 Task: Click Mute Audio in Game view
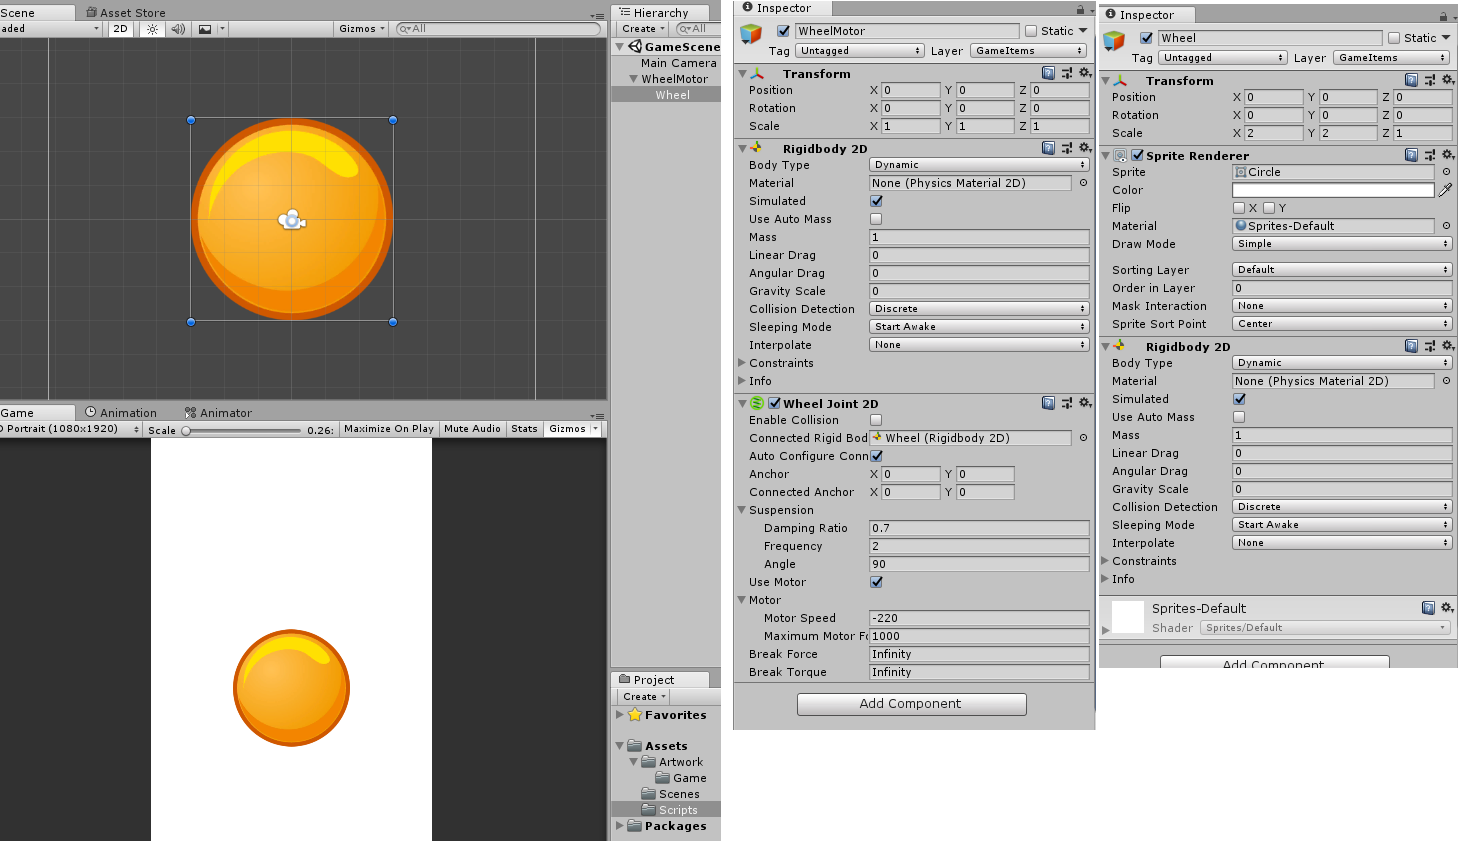[x=472, y=429]
